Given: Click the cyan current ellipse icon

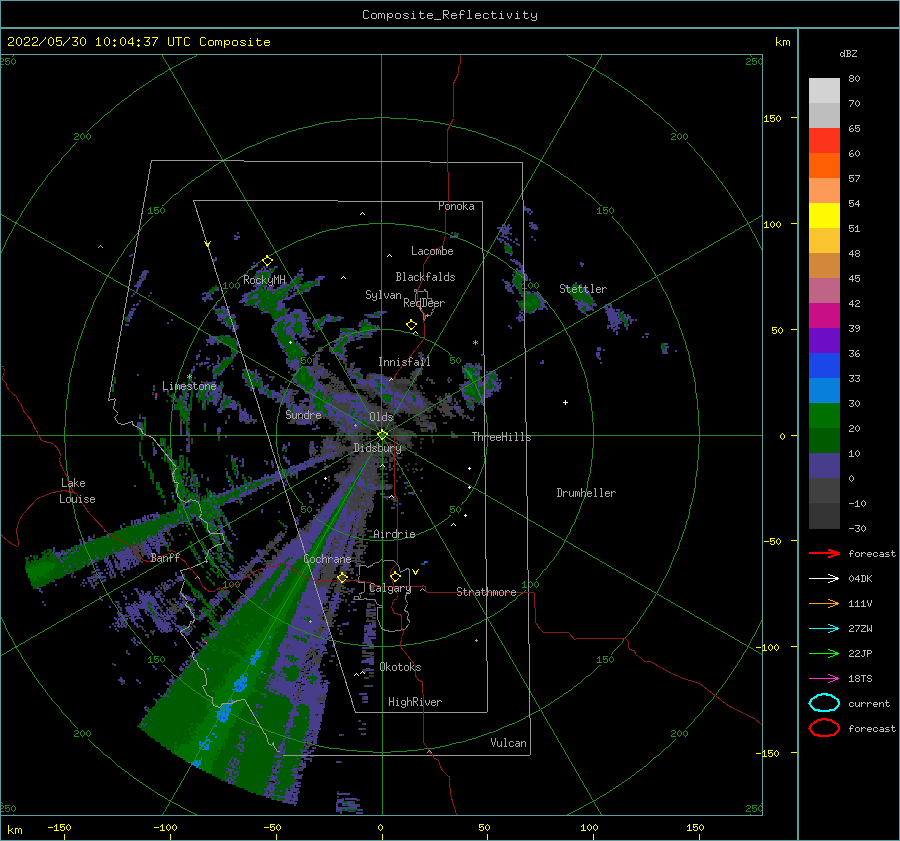Looking at the screenshot, I should pyautogui.click(x=824, y=703).
